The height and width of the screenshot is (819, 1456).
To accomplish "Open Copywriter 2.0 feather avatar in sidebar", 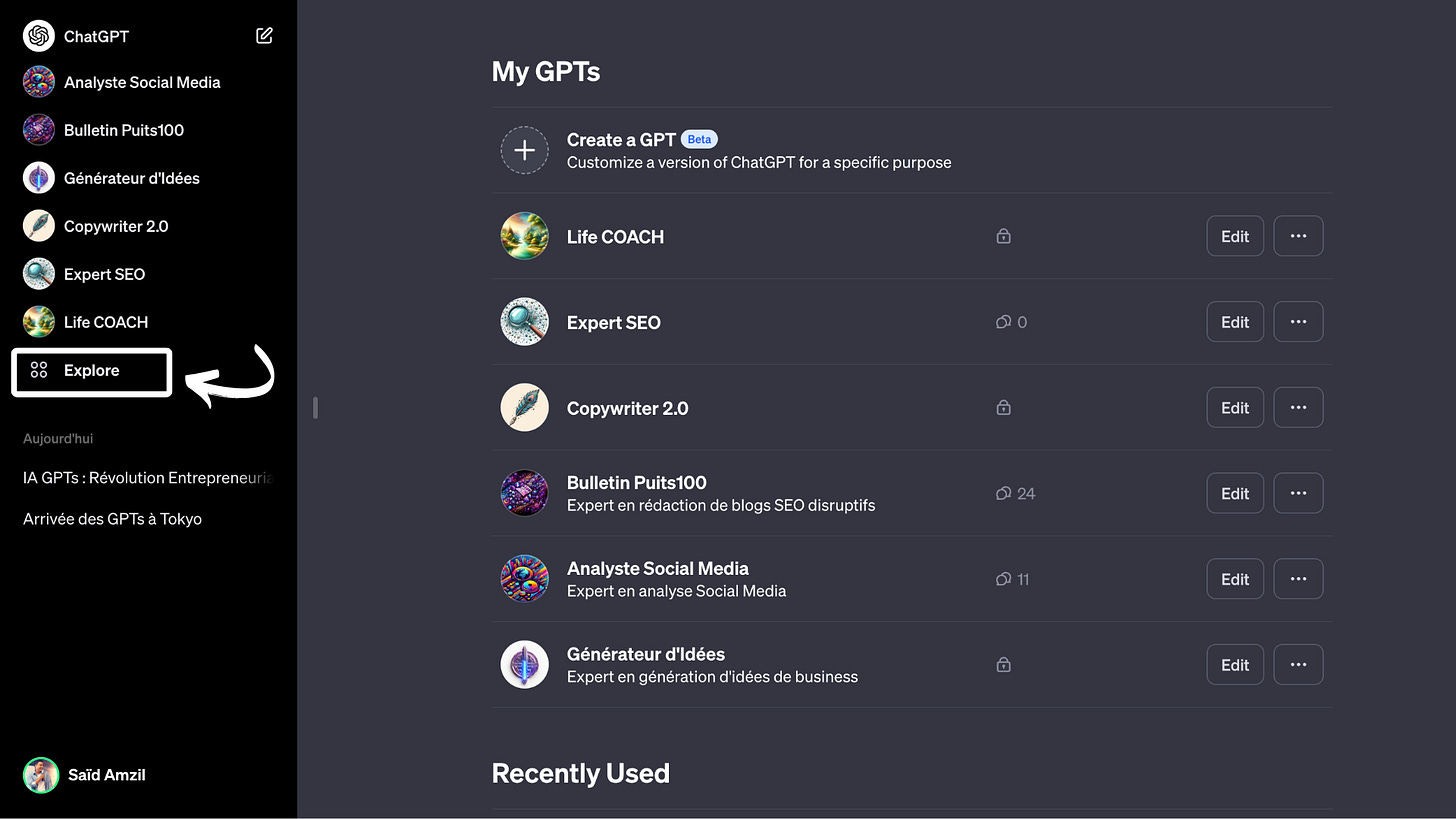I will pos(39,226).
